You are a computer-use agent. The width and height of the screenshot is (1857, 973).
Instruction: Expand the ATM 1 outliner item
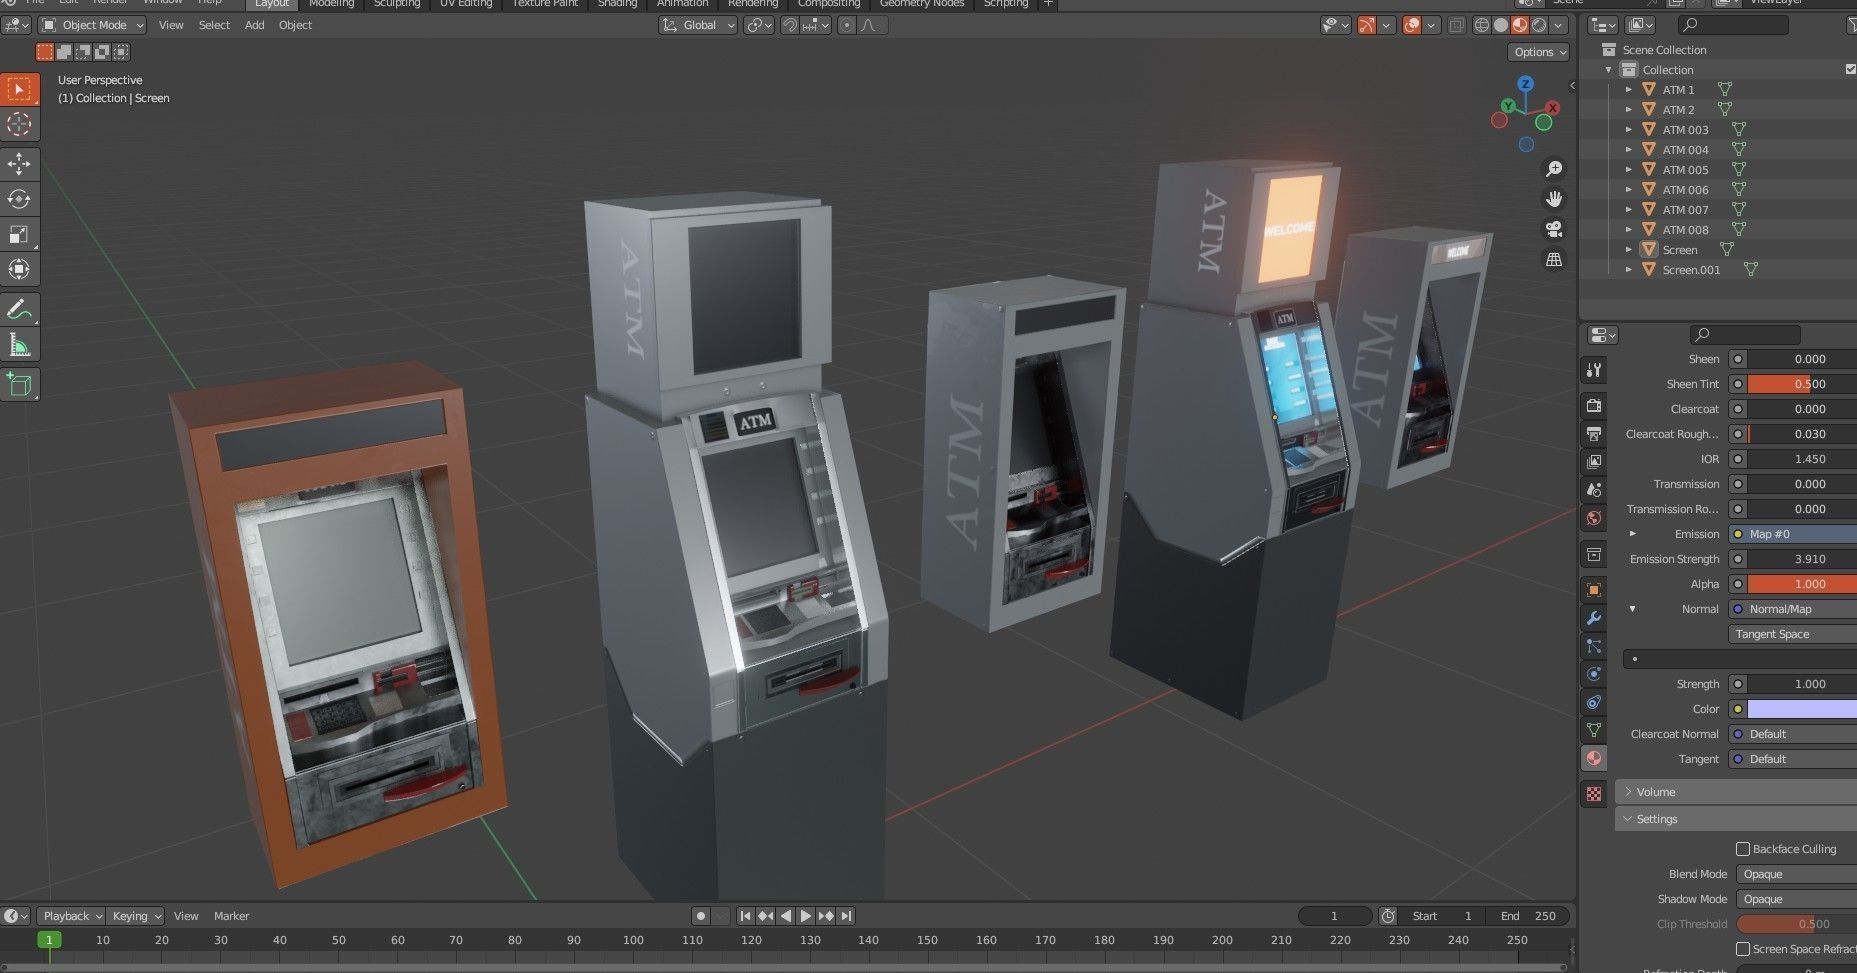1629,89
